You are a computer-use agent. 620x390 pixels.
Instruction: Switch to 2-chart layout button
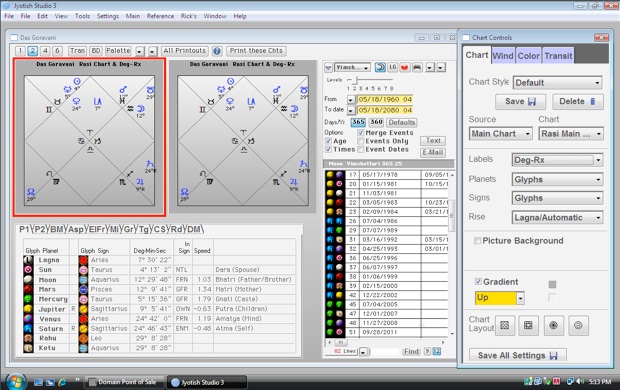point(32,51)
